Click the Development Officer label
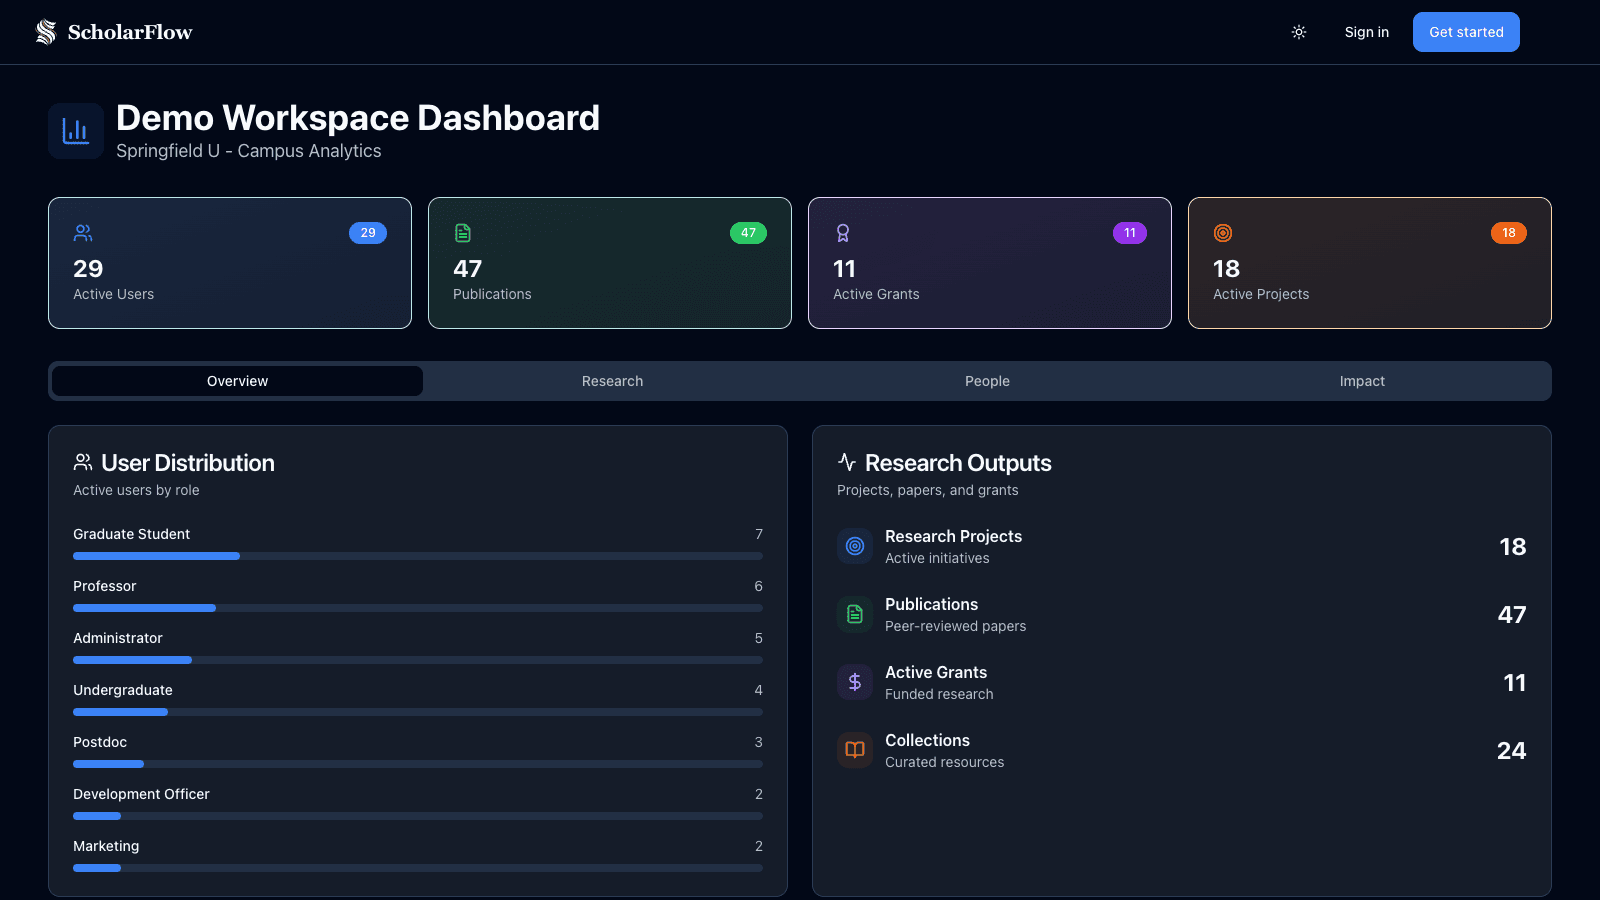Screen dimensions: 1600x900 [141, 794]
